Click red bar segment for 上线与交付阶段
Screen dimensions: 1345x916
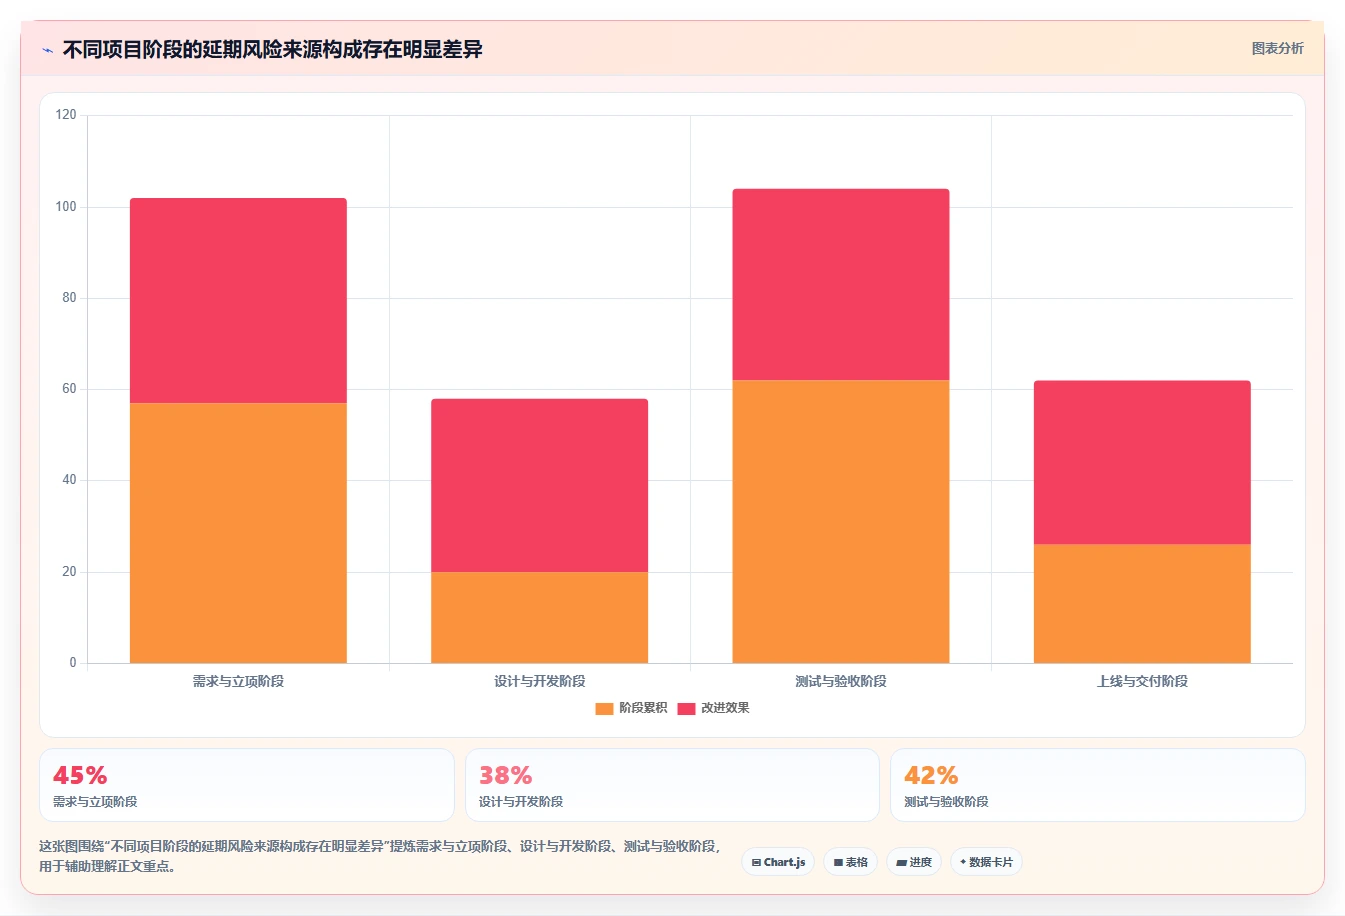(1142, 462)
